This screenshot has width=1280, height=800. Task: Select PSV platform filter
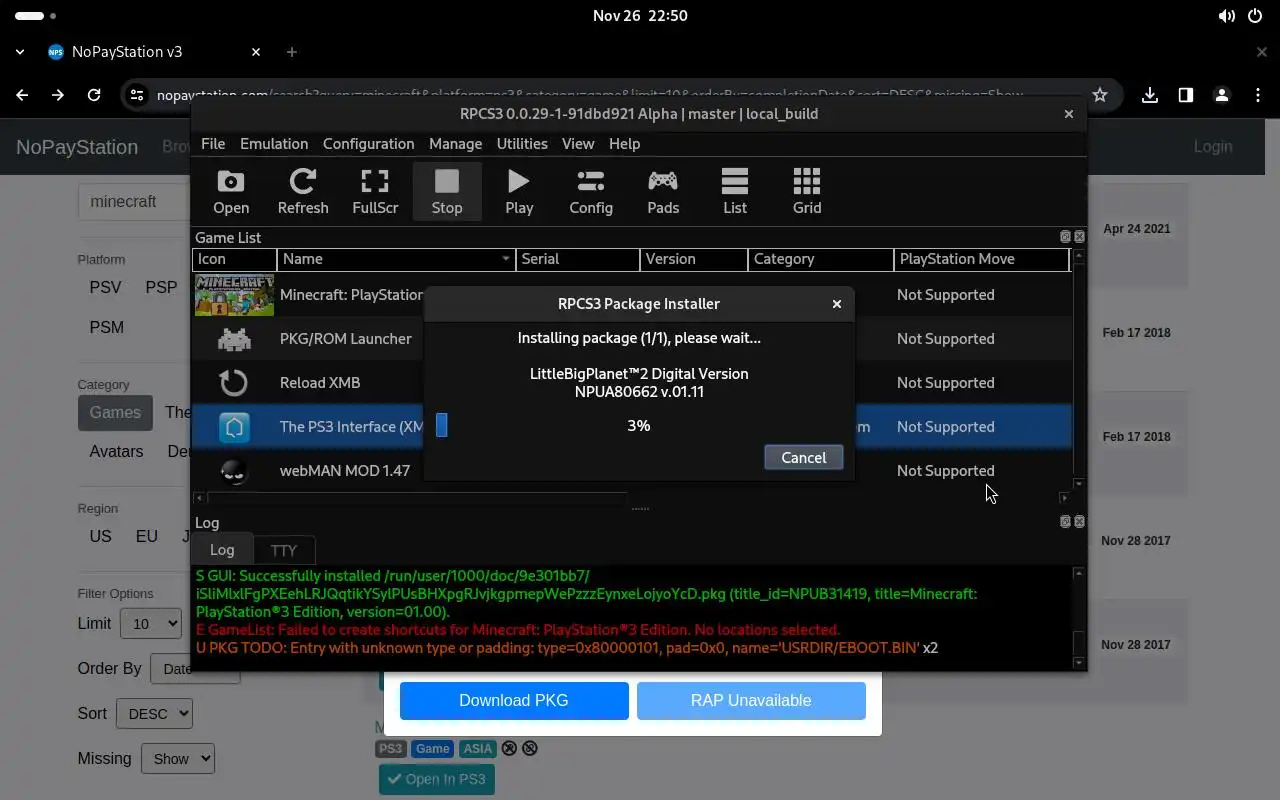point(105,287)
